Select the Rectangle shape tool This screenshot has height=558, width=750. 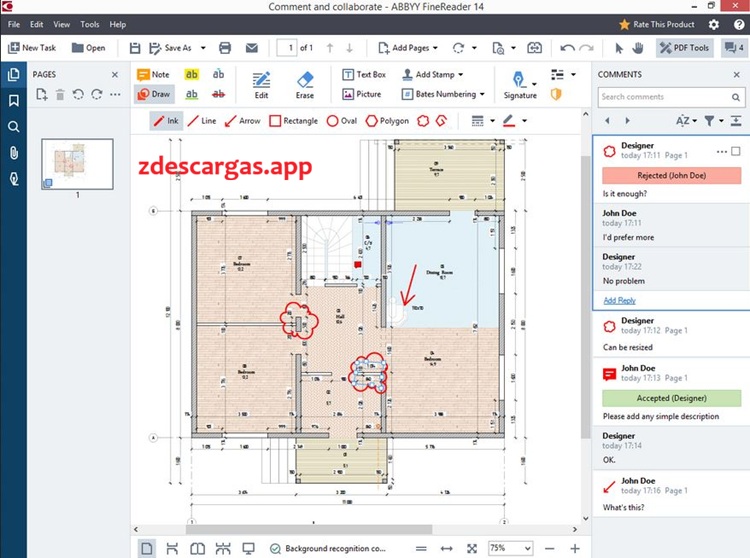tap(293, 121)
